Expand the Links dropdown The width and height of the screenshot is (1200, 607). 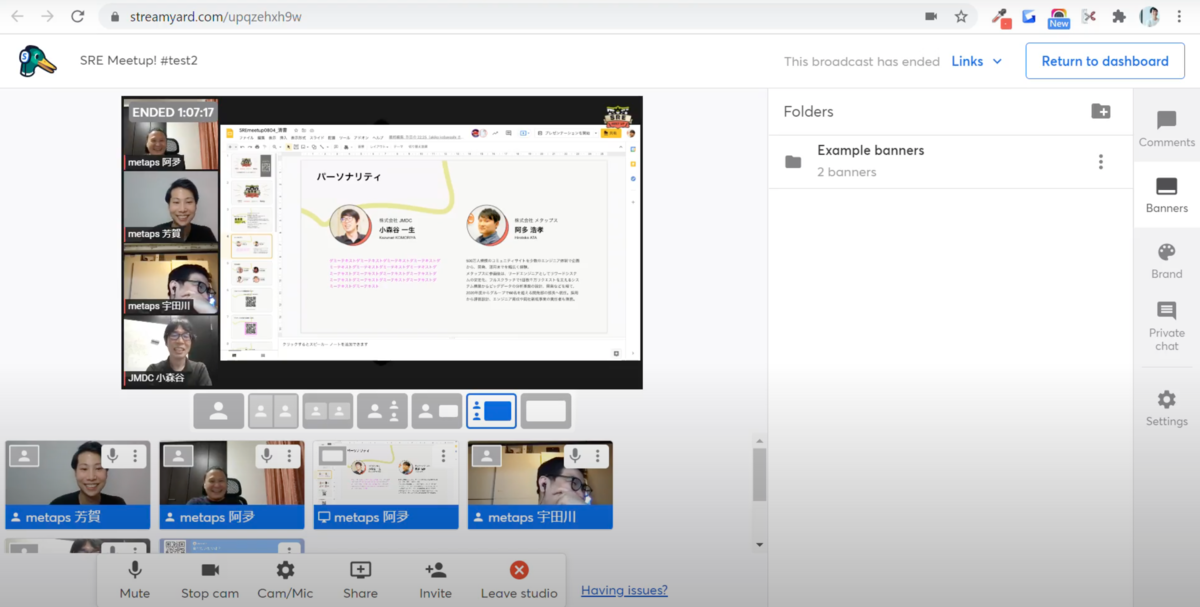976,61
